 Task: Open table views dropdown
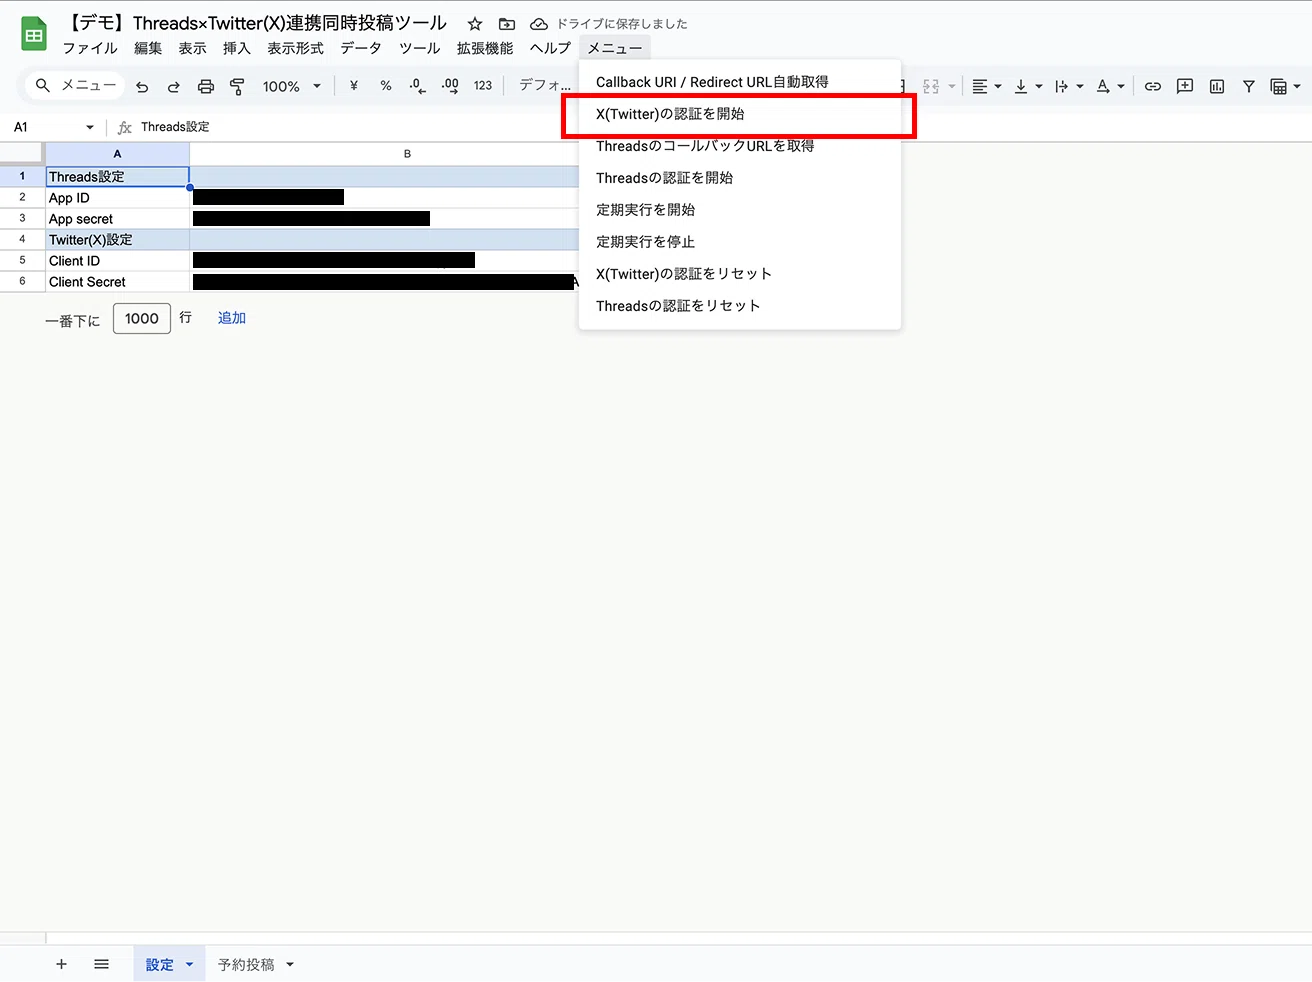(1285, 87)
